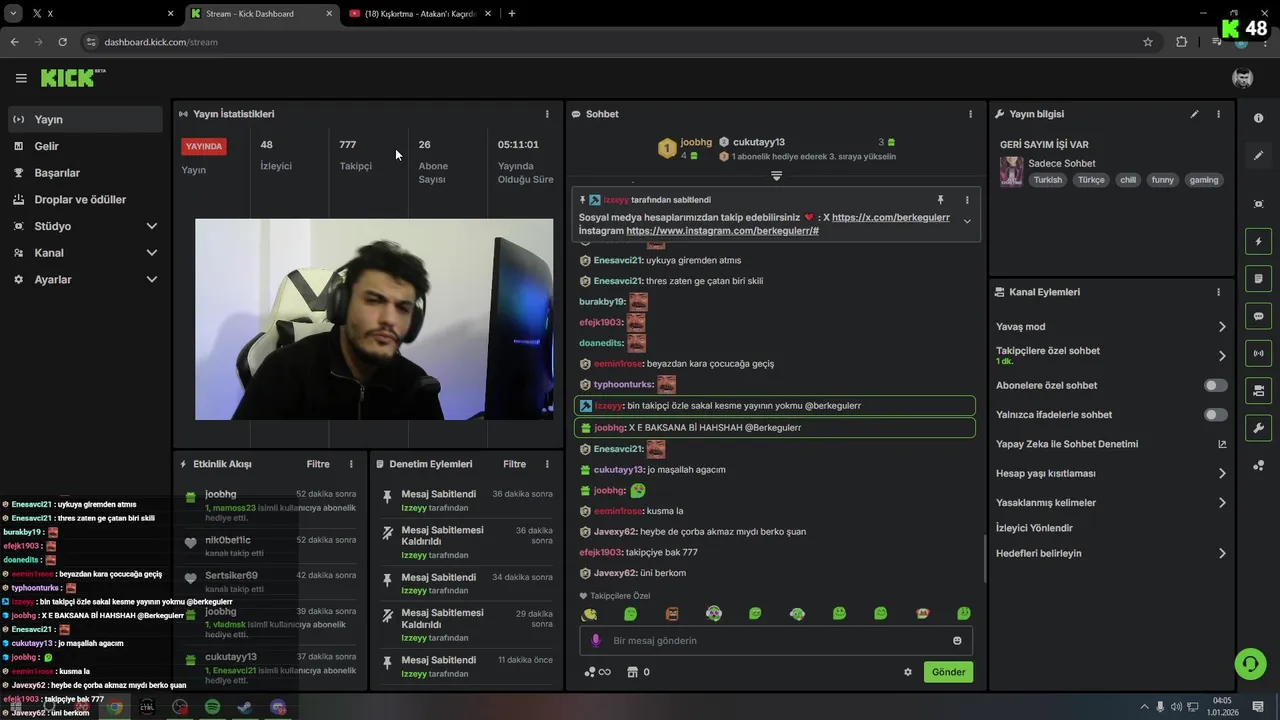Toggle the broadcast signal sidebar icon
Image resolution: width=1280 pixels, height=720 pixels.
click(1258, 353)
